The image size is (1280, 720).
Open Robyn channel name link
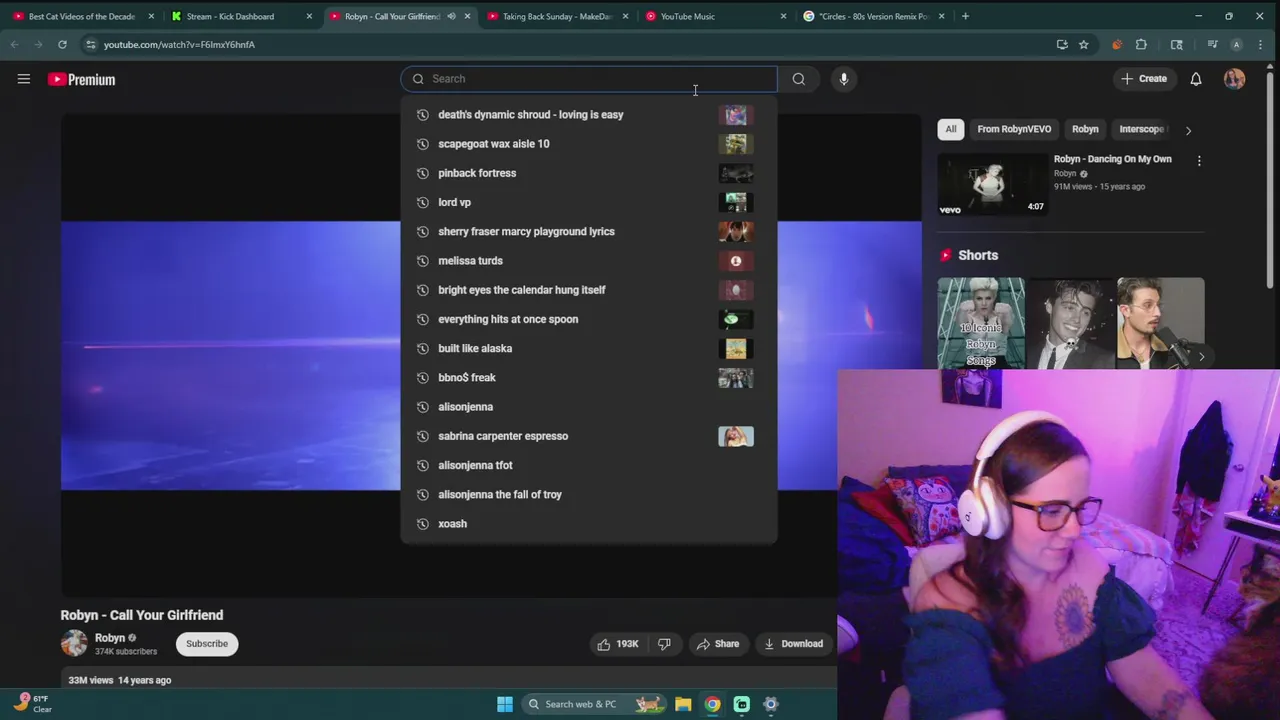tap(110, 638)
